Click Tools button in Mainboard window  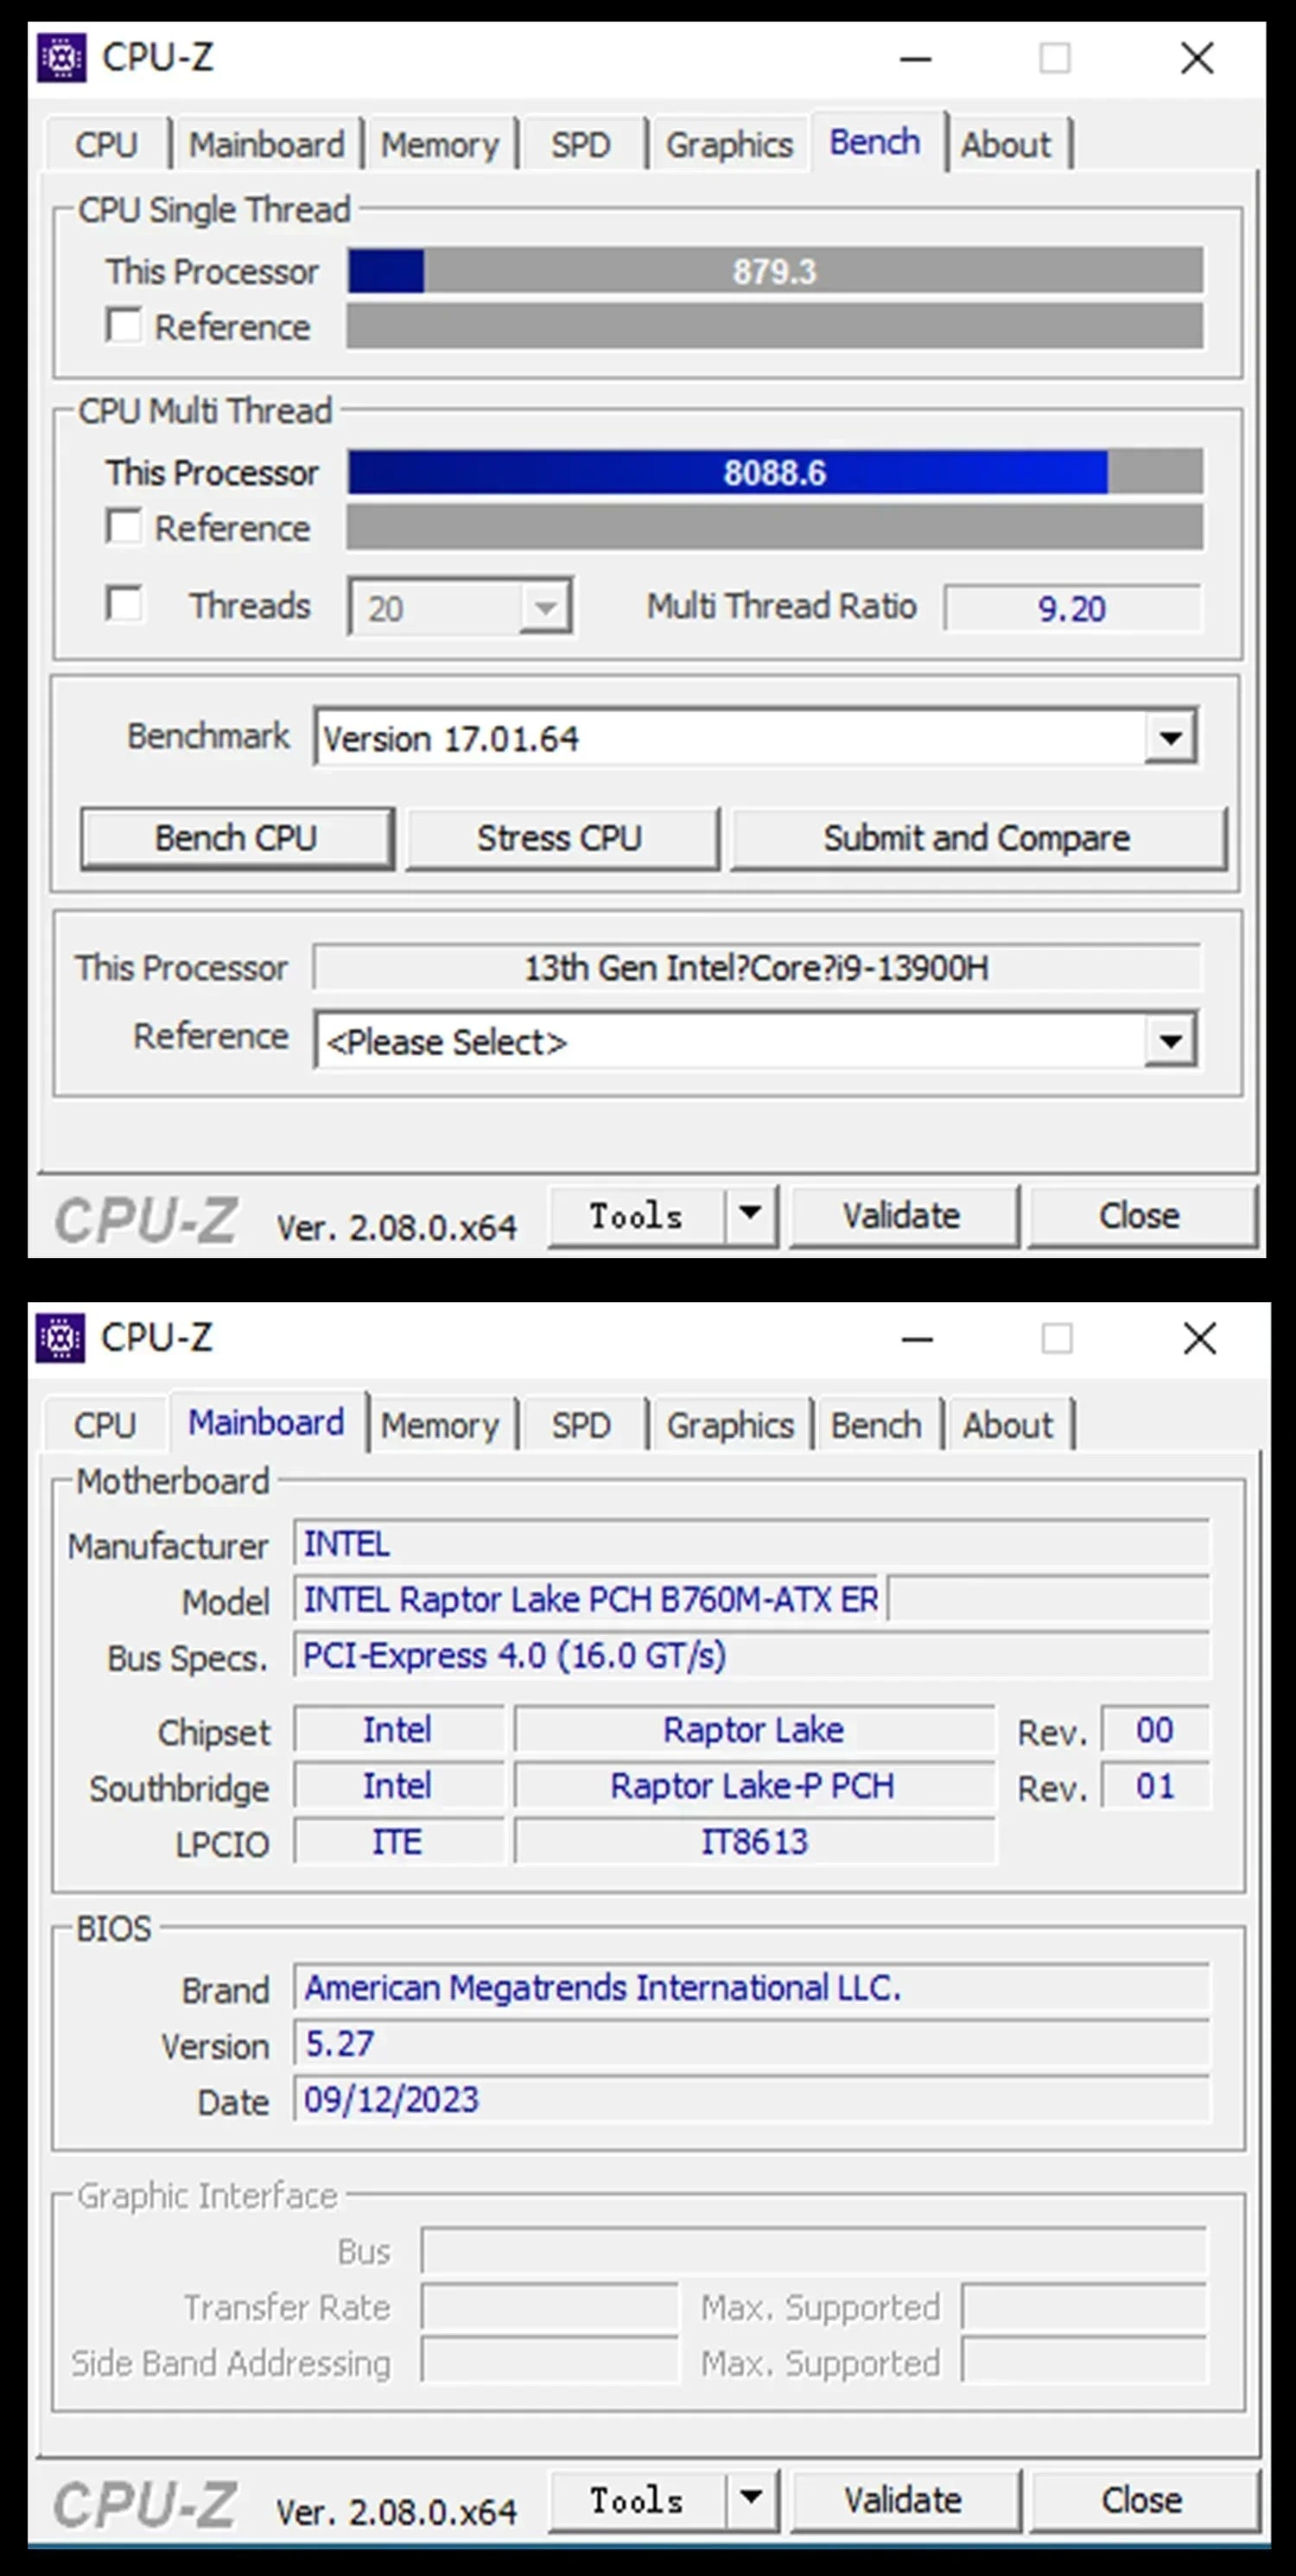point(636,2500)
